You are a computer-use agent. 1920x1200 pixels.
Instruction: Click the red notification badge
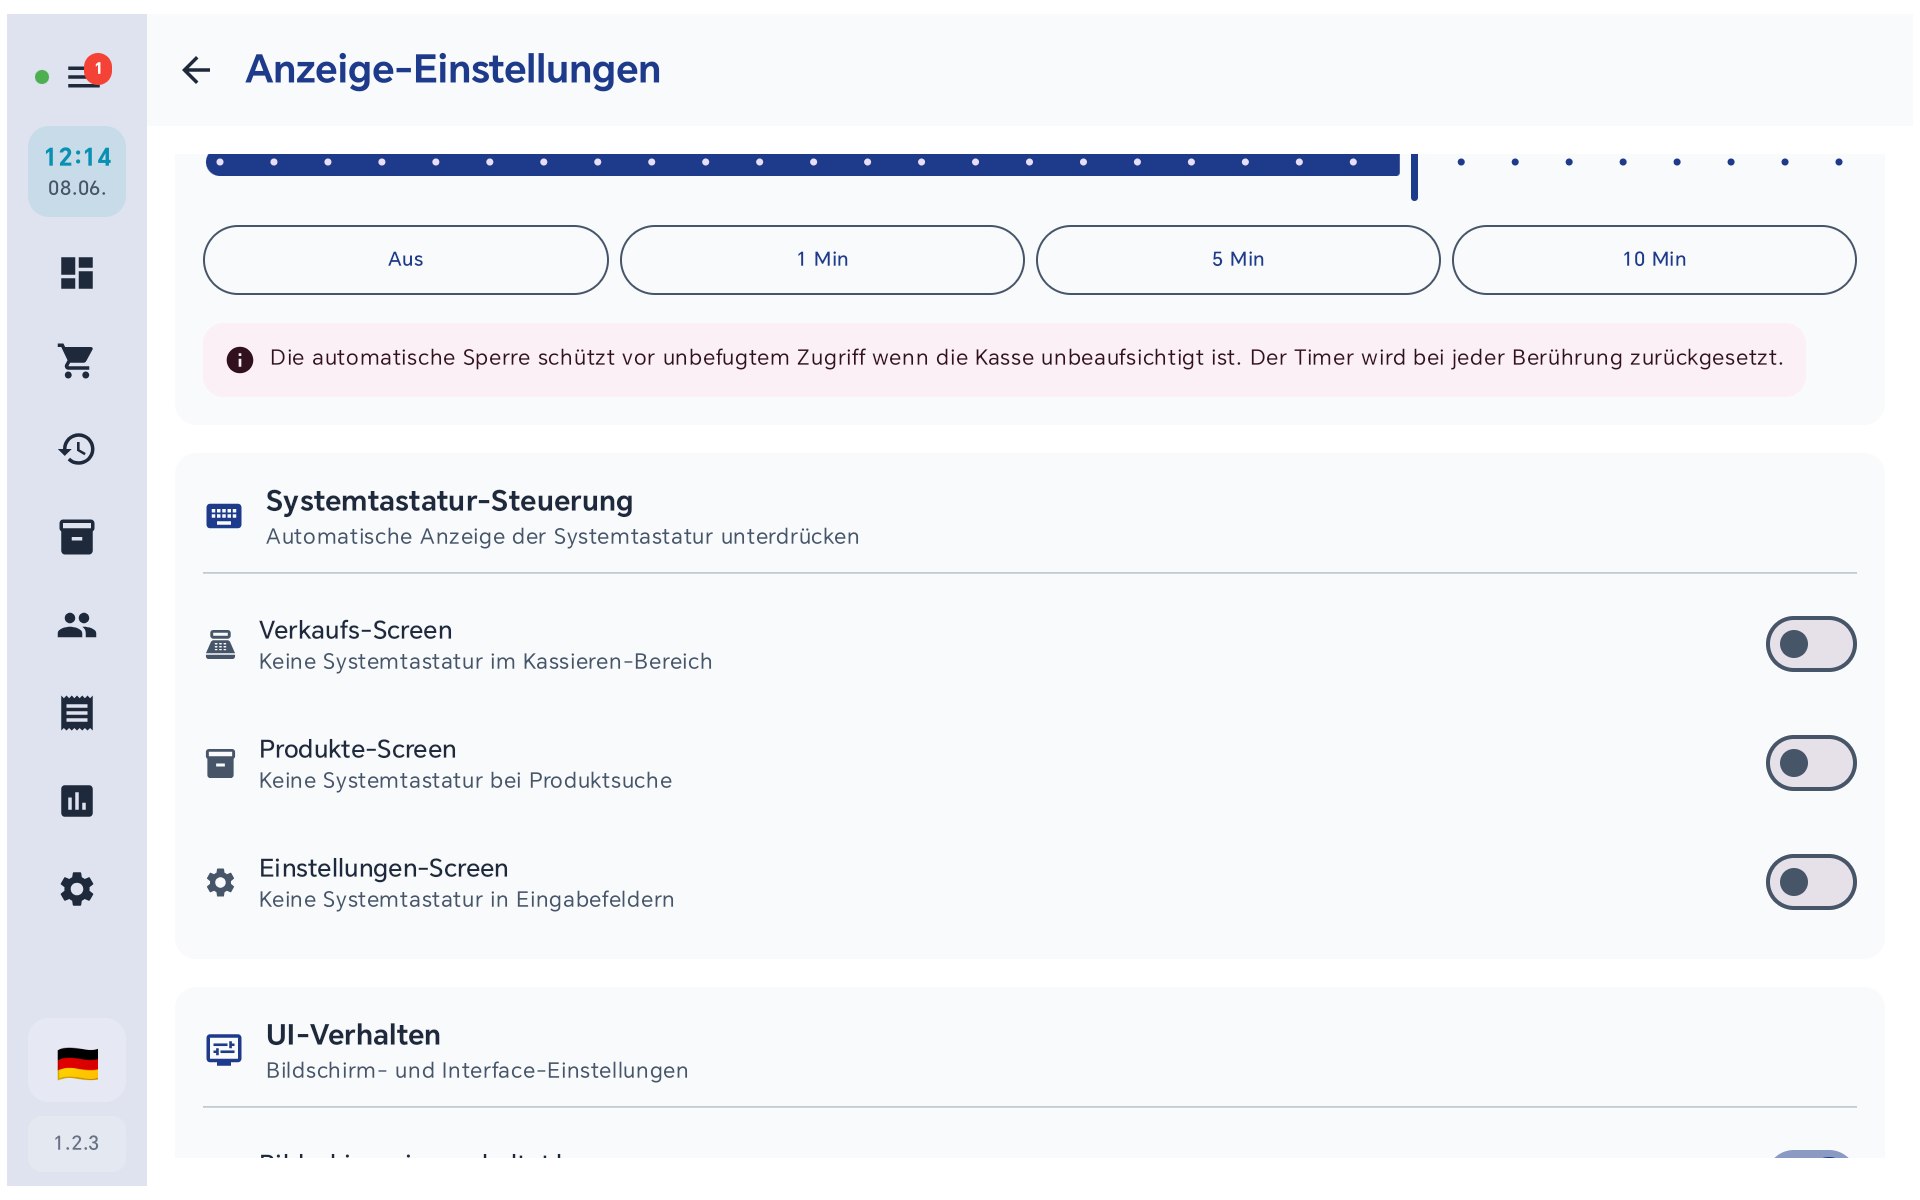[x=98, y=69]
